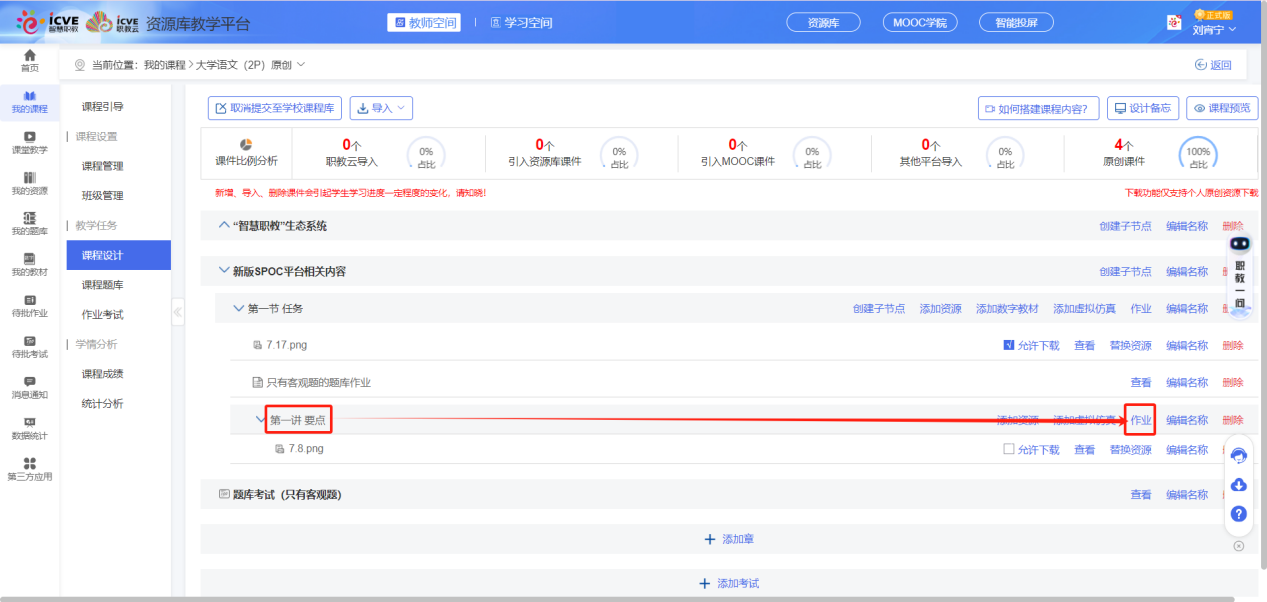This screenshot has height=602, width=1267.
Task: Click the 添加章 row
Action: click(729, 539)
